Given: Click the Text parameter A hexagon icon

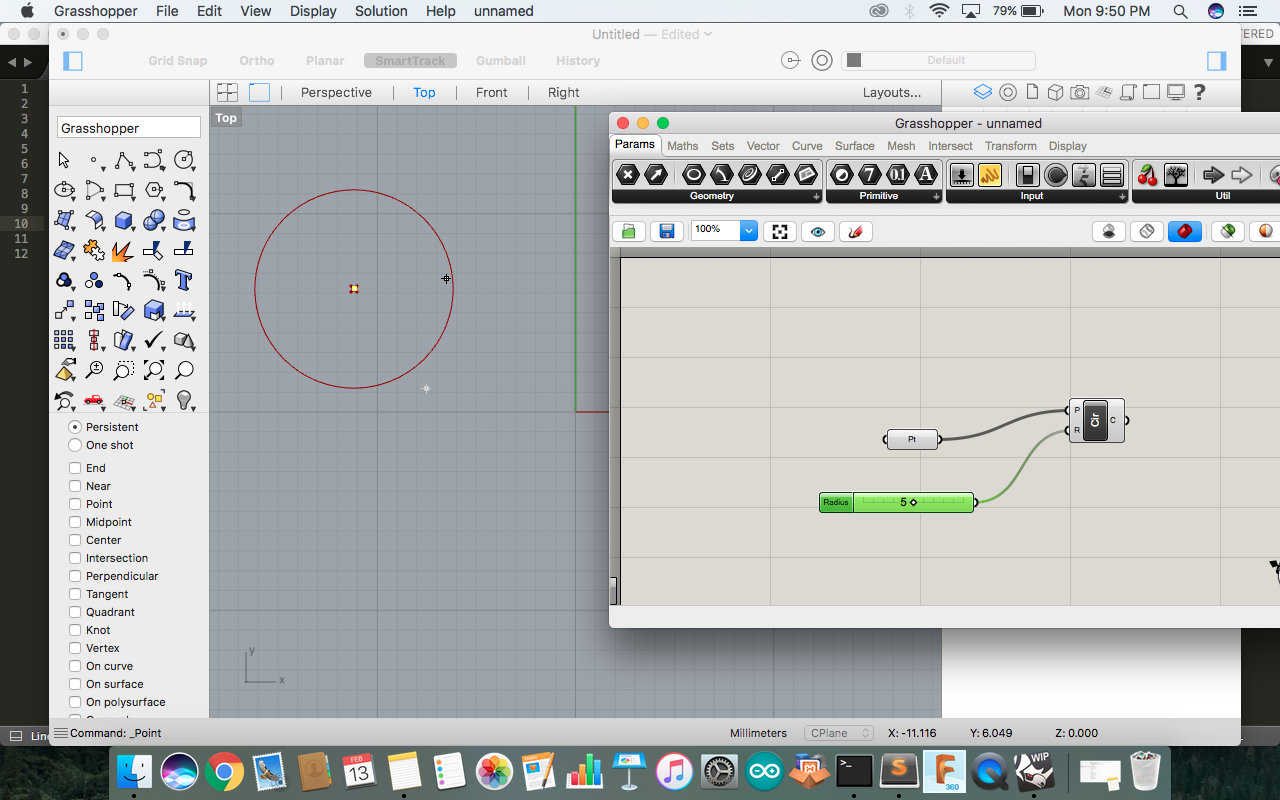Looking at the screenshot, I should pos(926,175).
